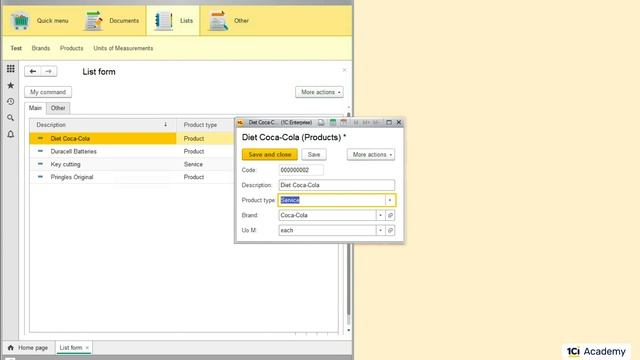The image size is (640, 360).
Task: Close the List form page with X
Action: [x=344, y=70]
